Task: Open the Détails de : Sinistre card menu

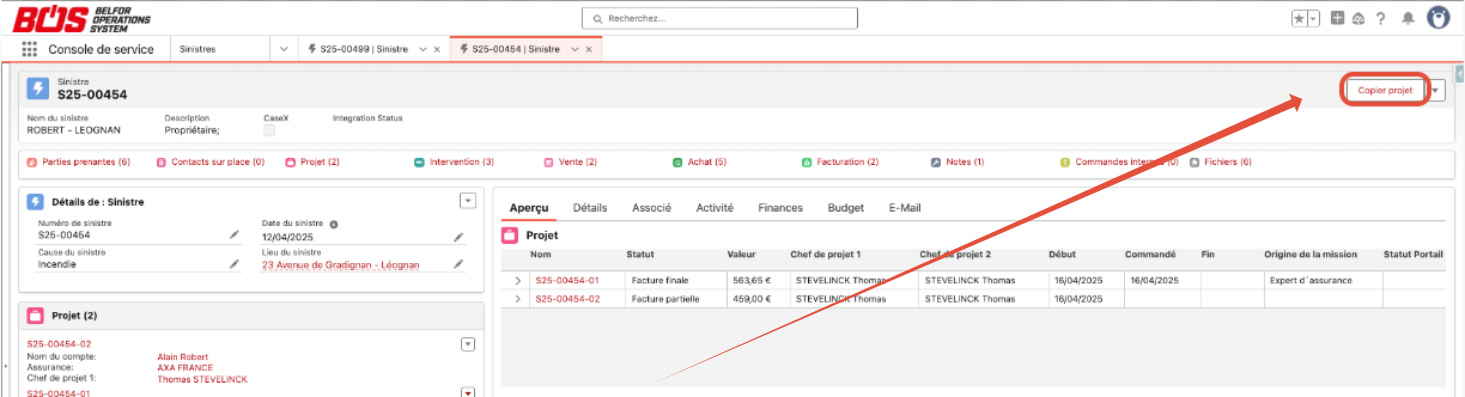Action: [467, 201]
